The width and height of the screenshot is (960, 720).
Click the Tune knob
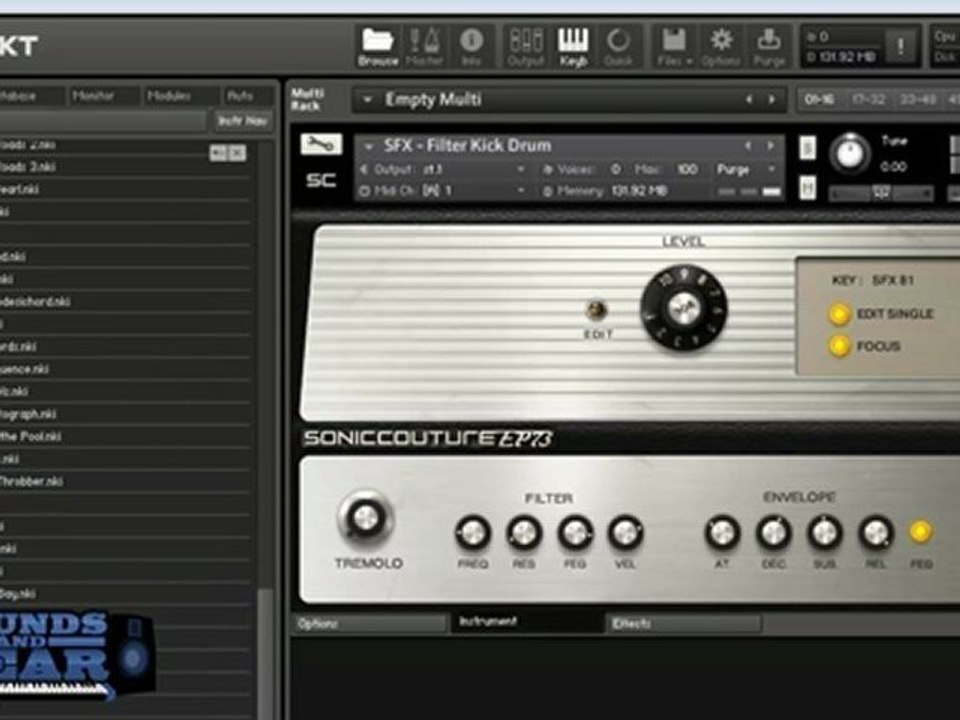point(850,153)
